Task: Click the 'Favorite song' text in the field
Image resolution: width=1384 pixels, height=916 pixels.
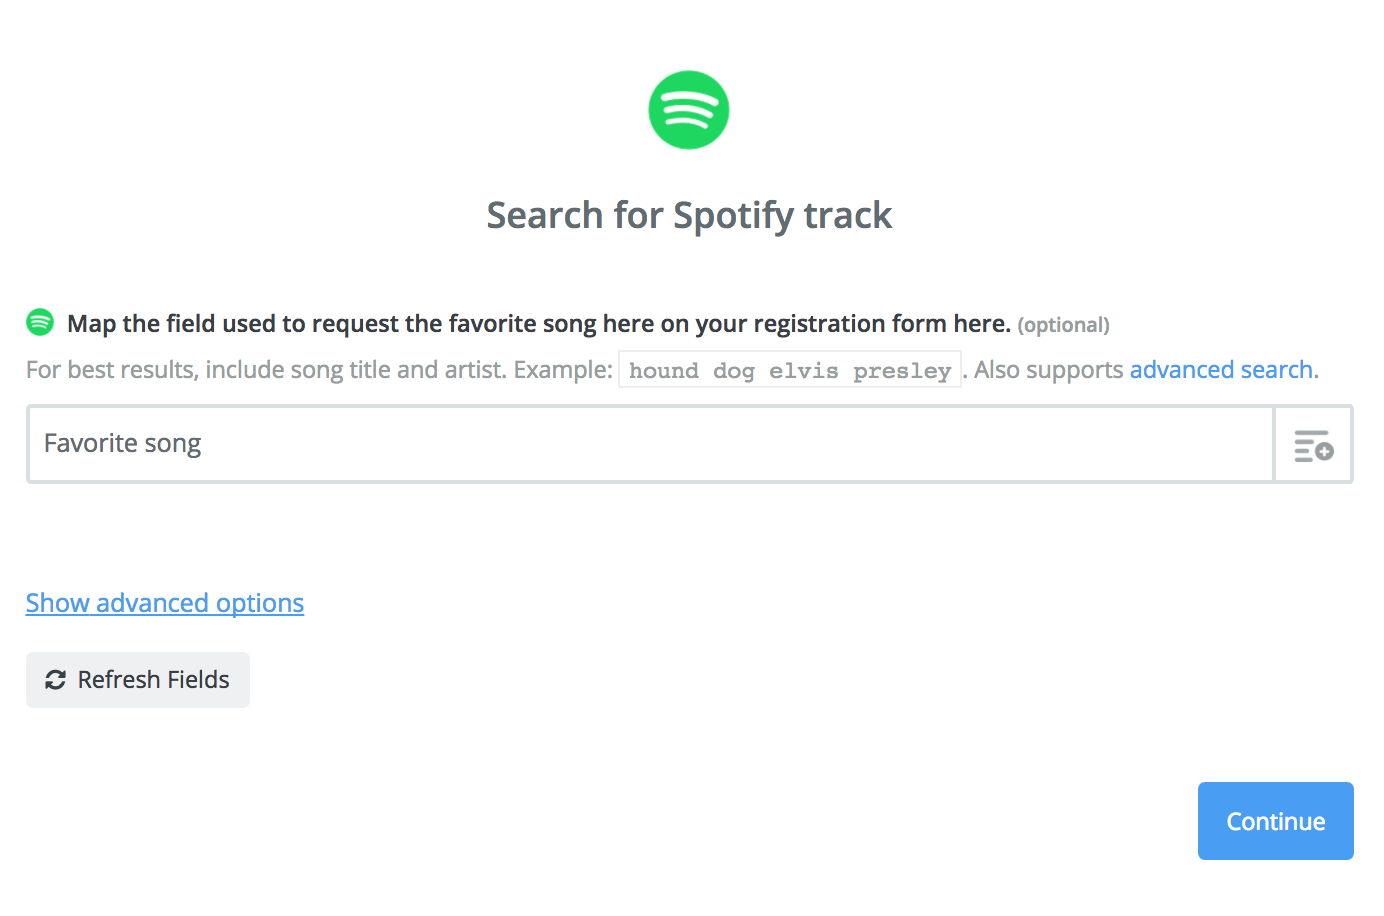Action: click(x=123, y=443)
